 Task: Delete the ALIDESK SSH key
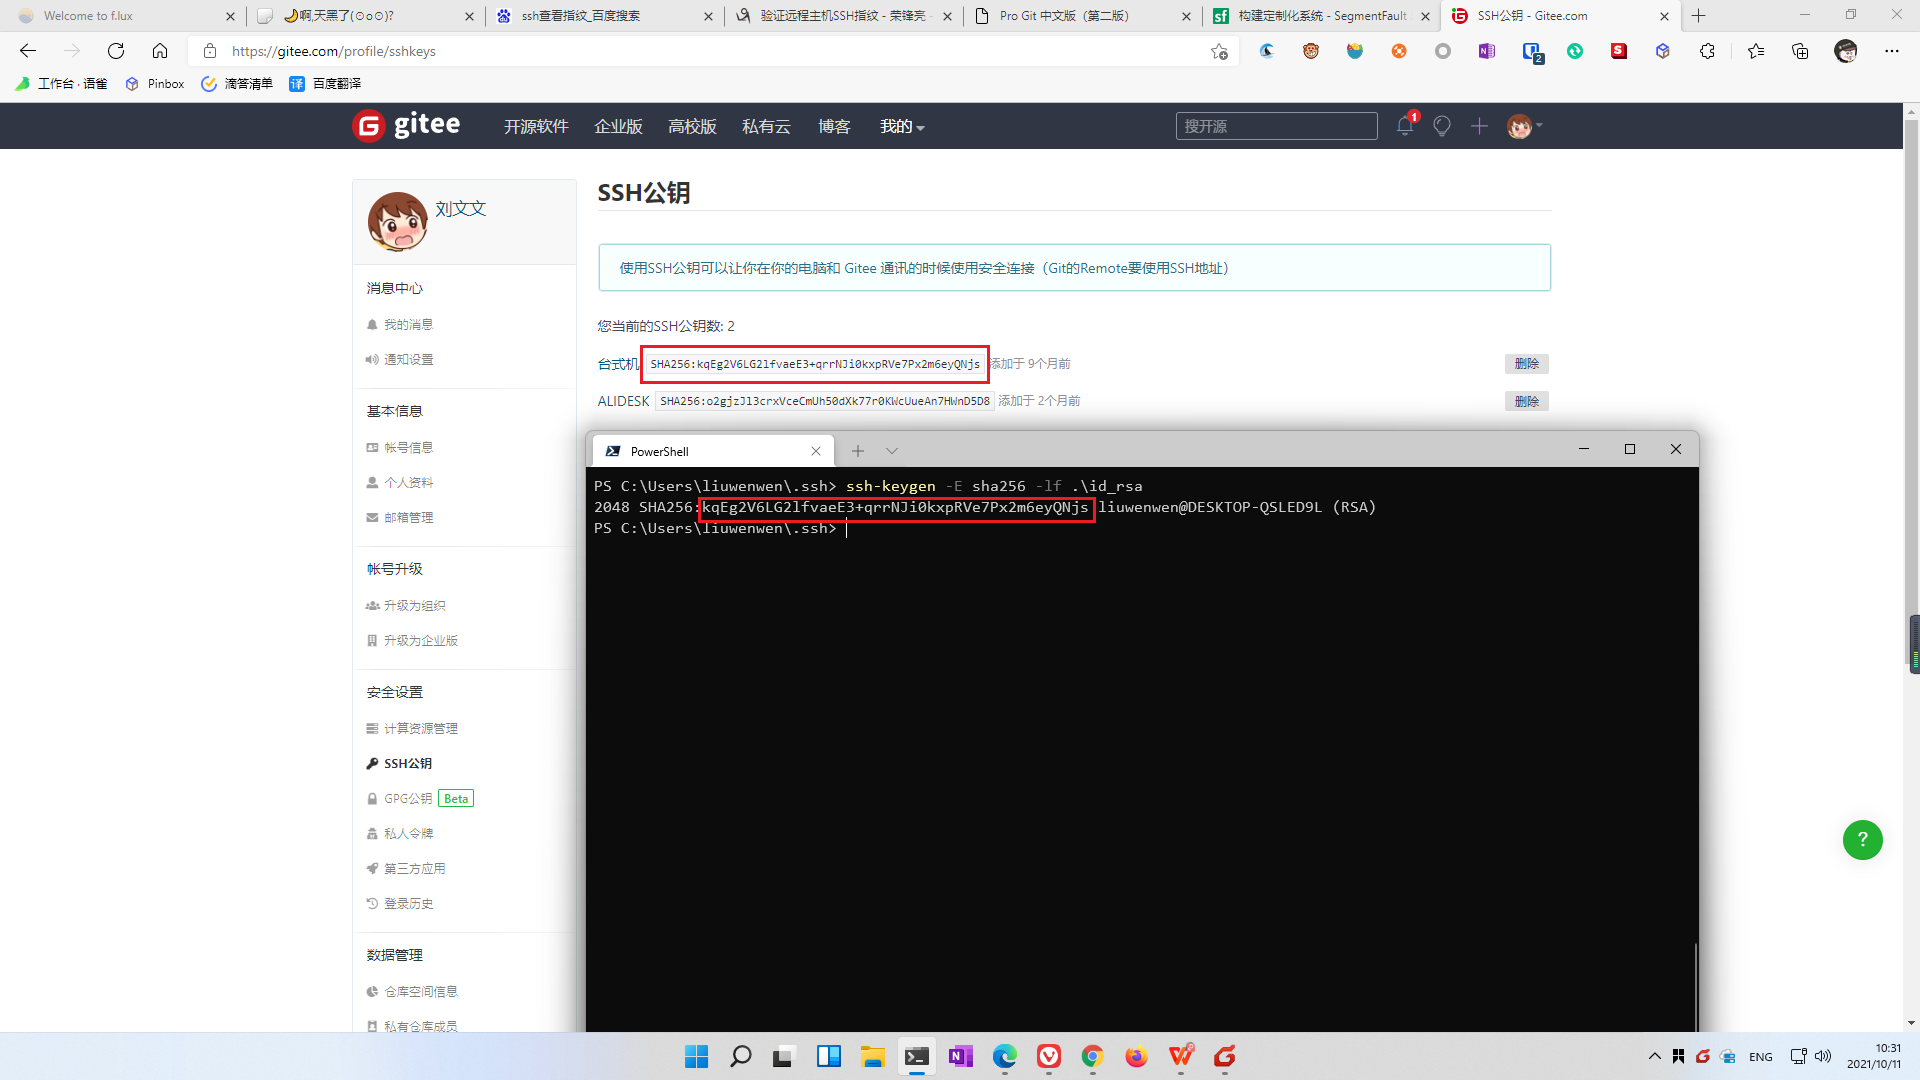pyautogui.click(x=1526, y=401)
